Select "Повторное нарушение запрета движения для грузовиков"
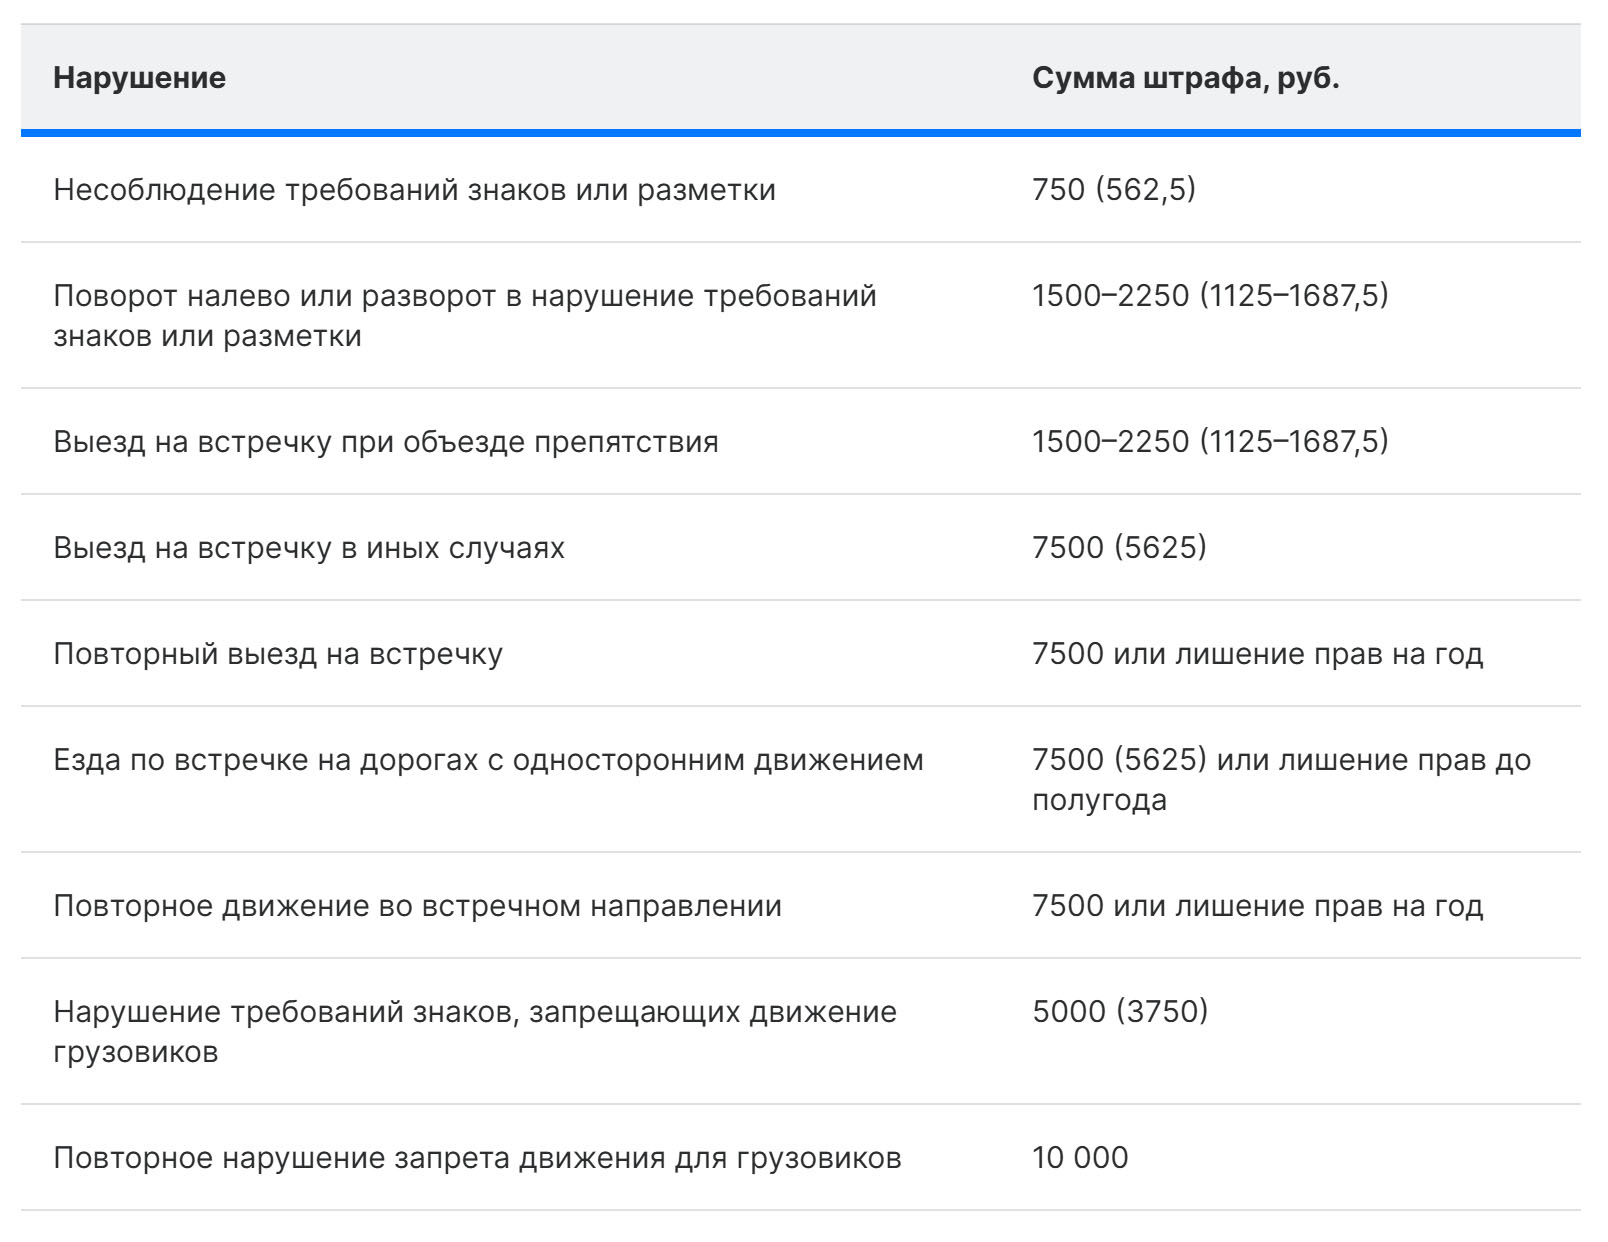 477,1158
